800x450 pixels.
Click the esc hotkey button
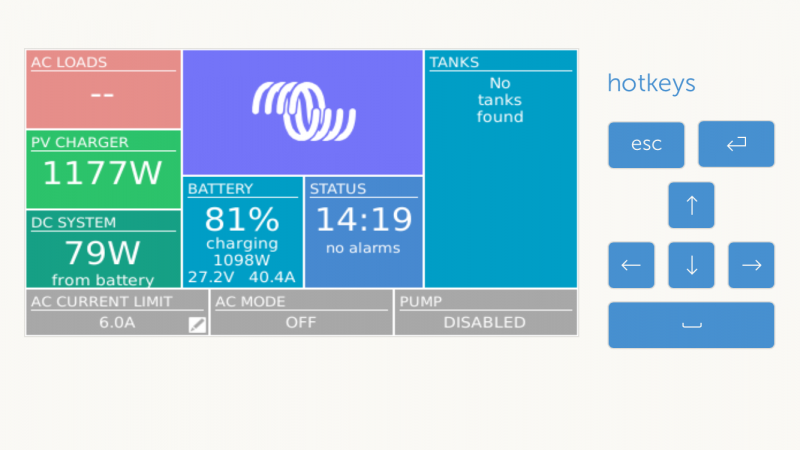[x=646, y=144]
